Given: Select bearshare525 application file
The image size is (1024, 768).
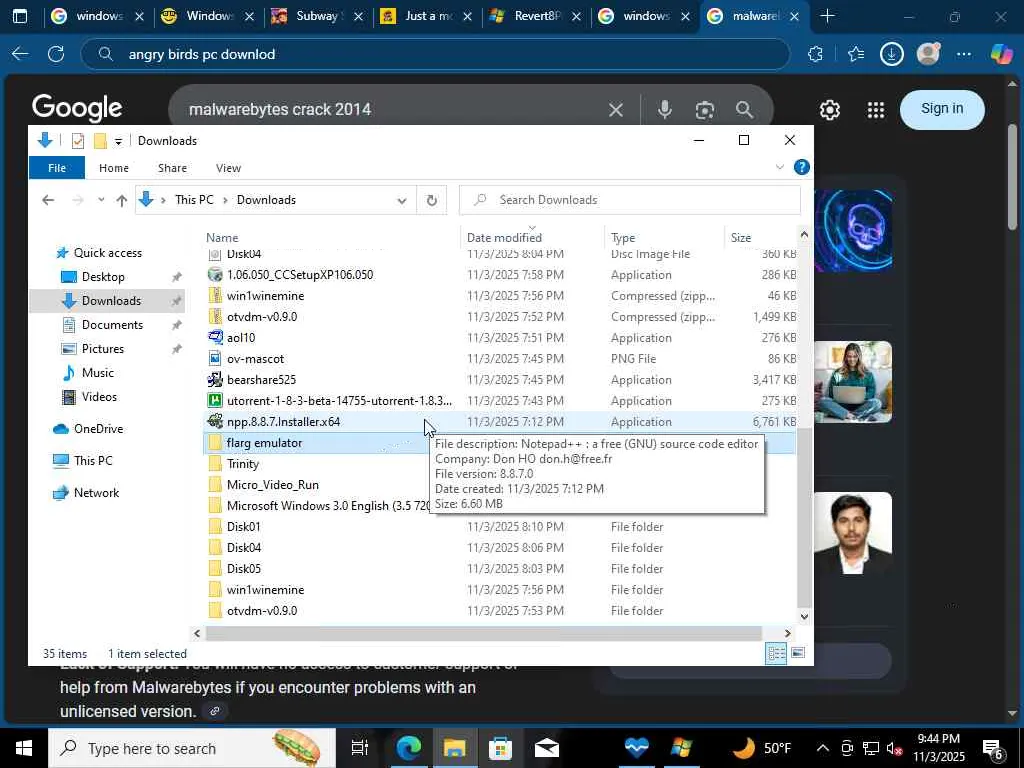Looking at the screenshot, I should pos(261,379).
